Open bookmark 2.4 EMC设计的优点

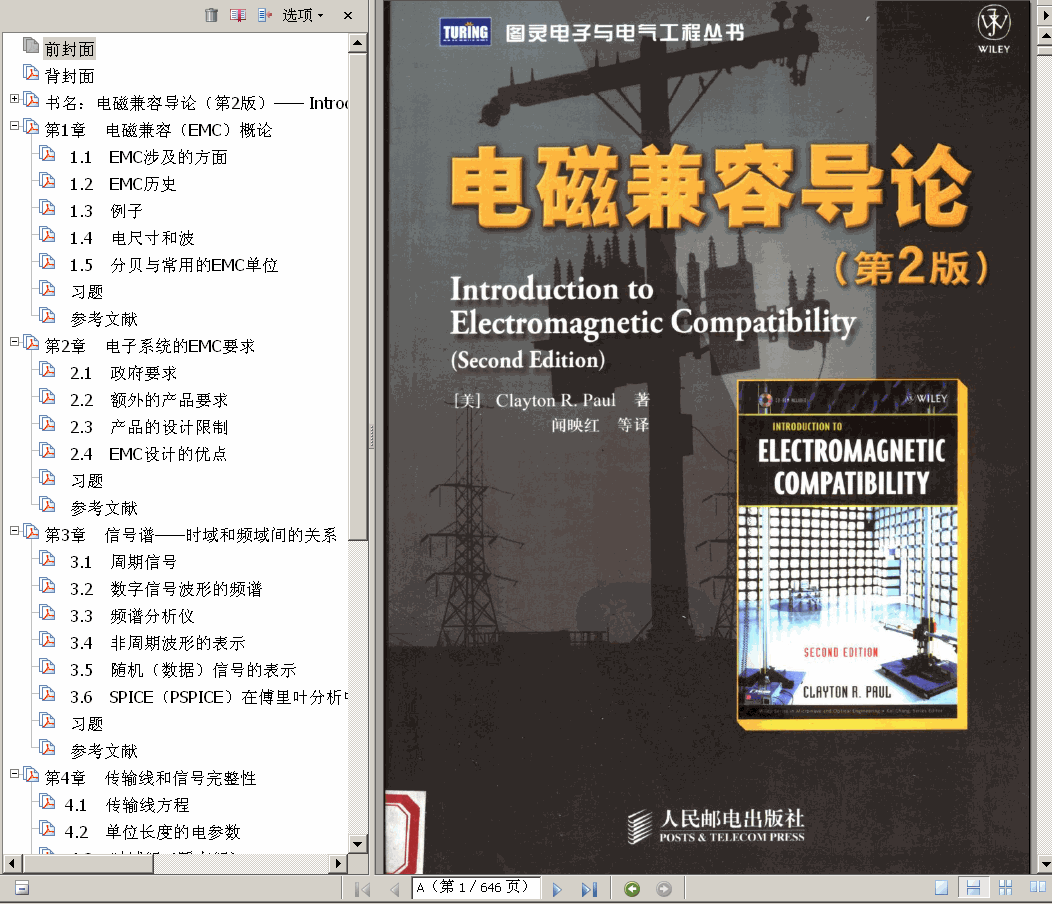156,454
